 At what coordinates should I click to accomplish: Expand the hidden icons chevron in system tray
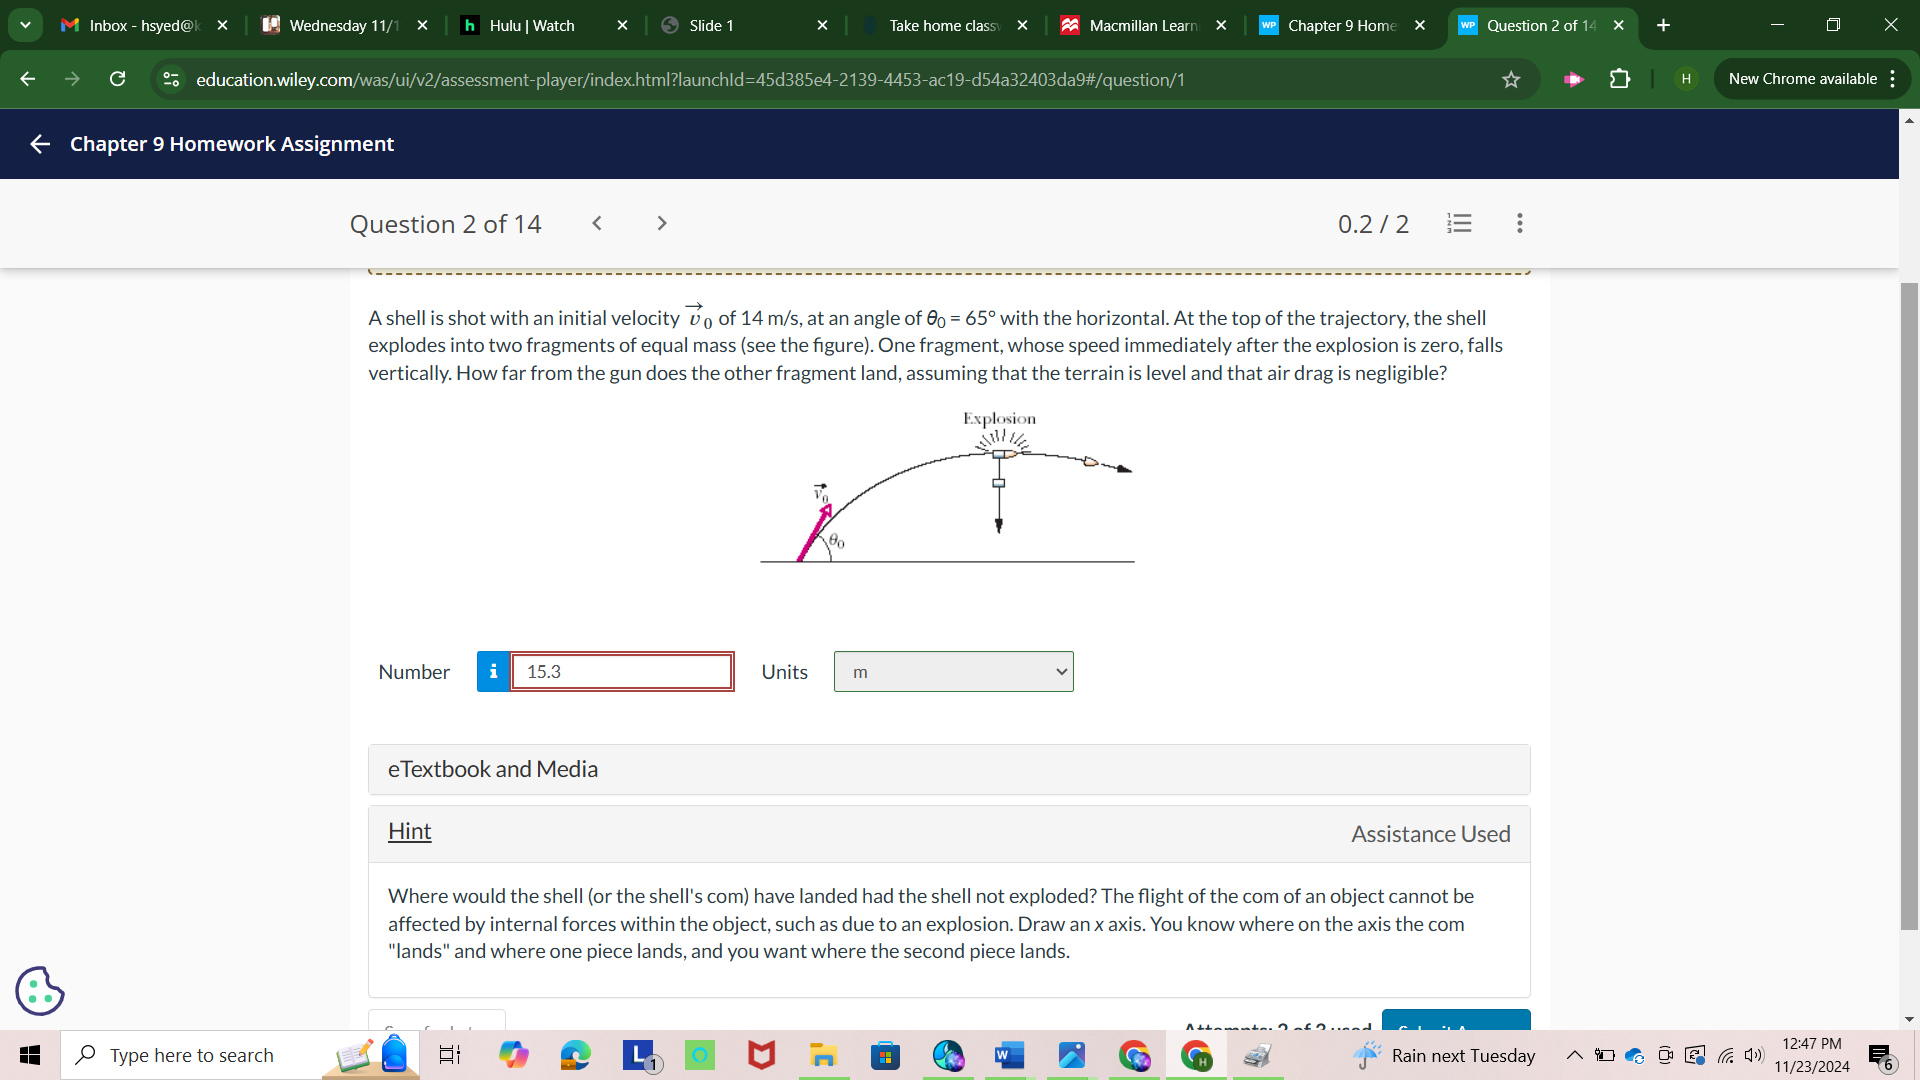point(1573,1055)
